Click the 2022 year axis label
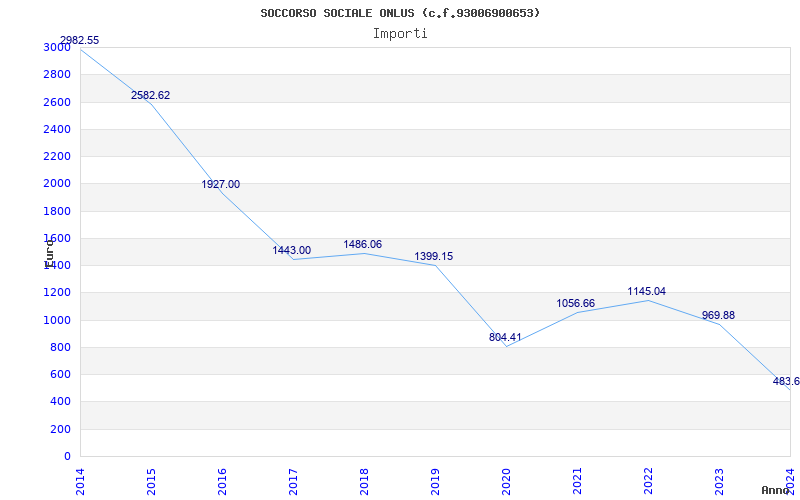 (x=648, y=480)
